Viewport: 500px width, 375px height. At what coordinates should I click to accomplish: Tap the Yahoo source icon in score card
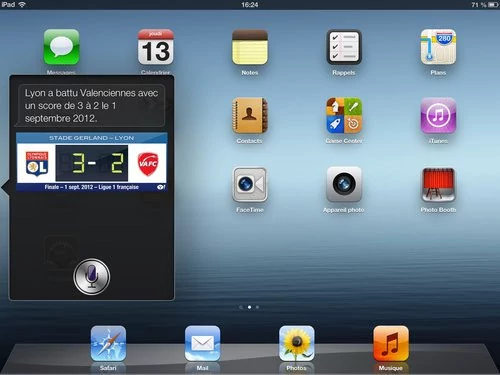pyautogui.click(x=161, y=187)
